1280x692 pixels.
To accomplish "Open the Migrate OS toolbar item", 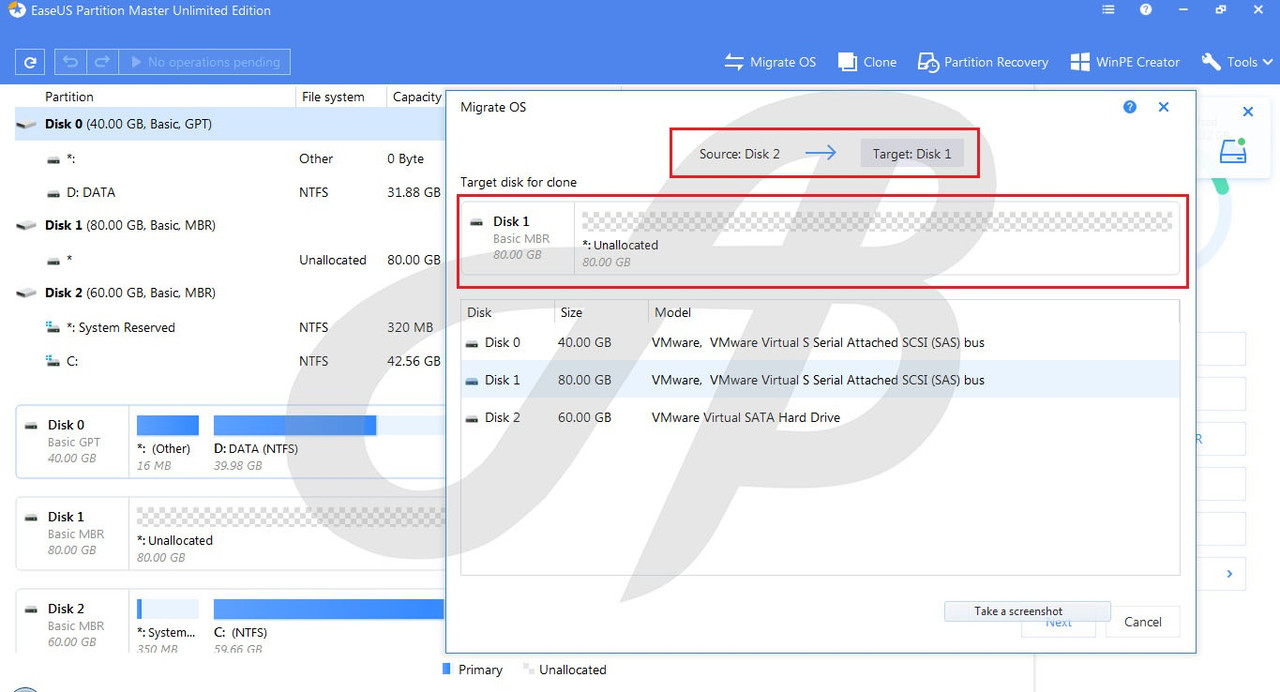I will click(770, 62).
